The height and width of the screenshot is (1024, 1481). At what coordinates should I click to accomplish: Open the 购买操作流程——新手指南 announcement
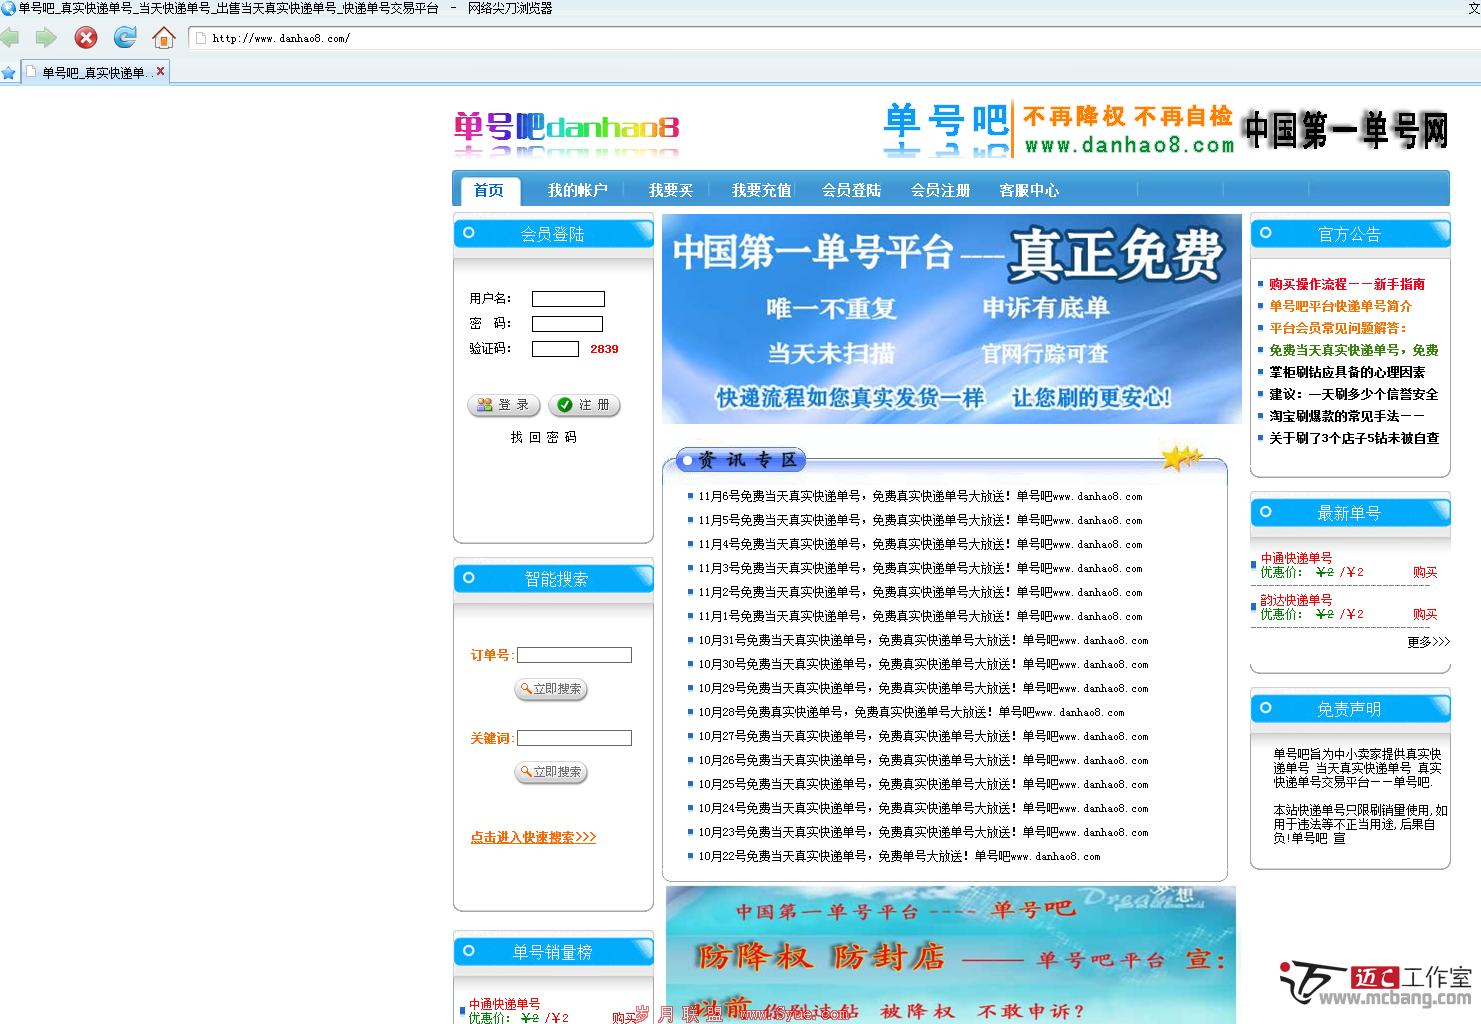point(1346,284)
